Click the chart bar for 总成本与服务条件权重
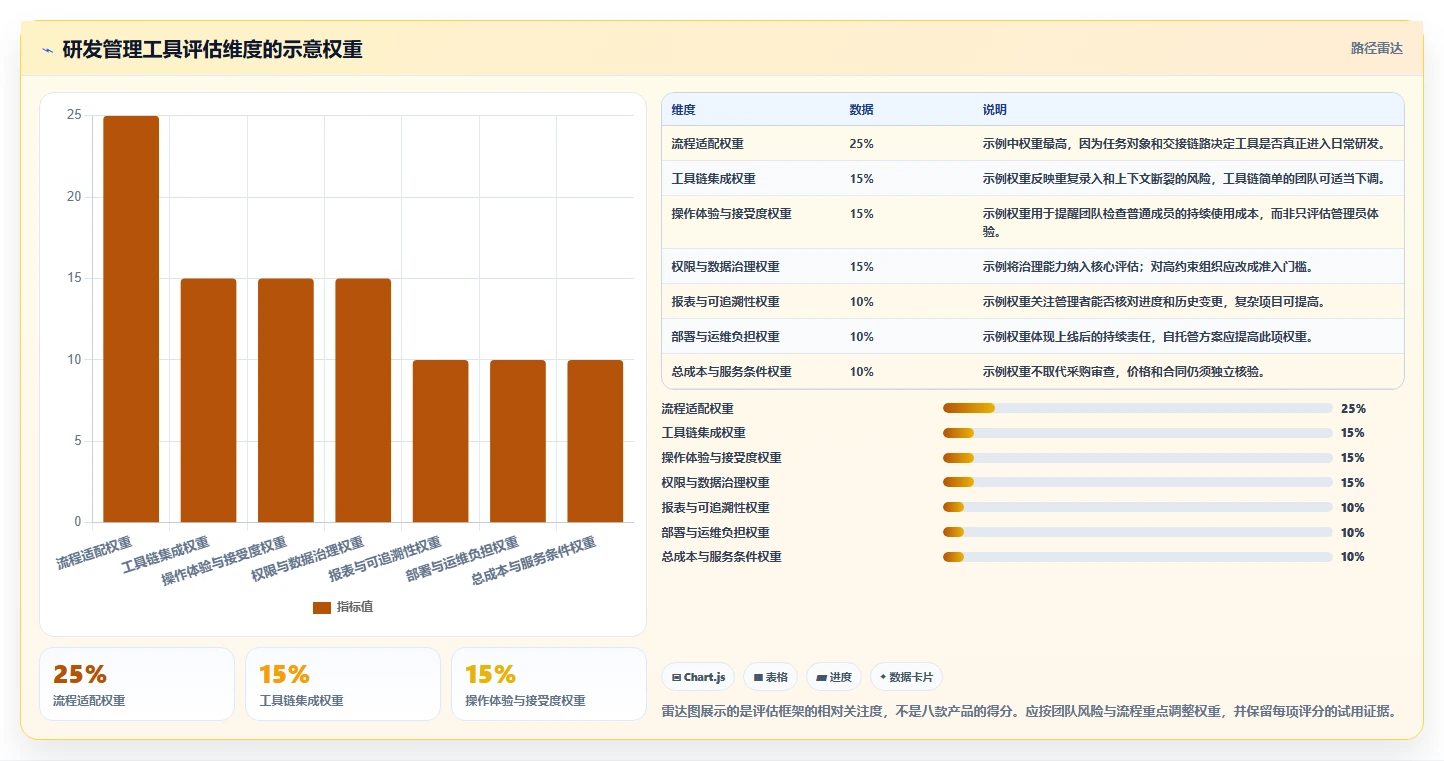 tap(595, 441)
